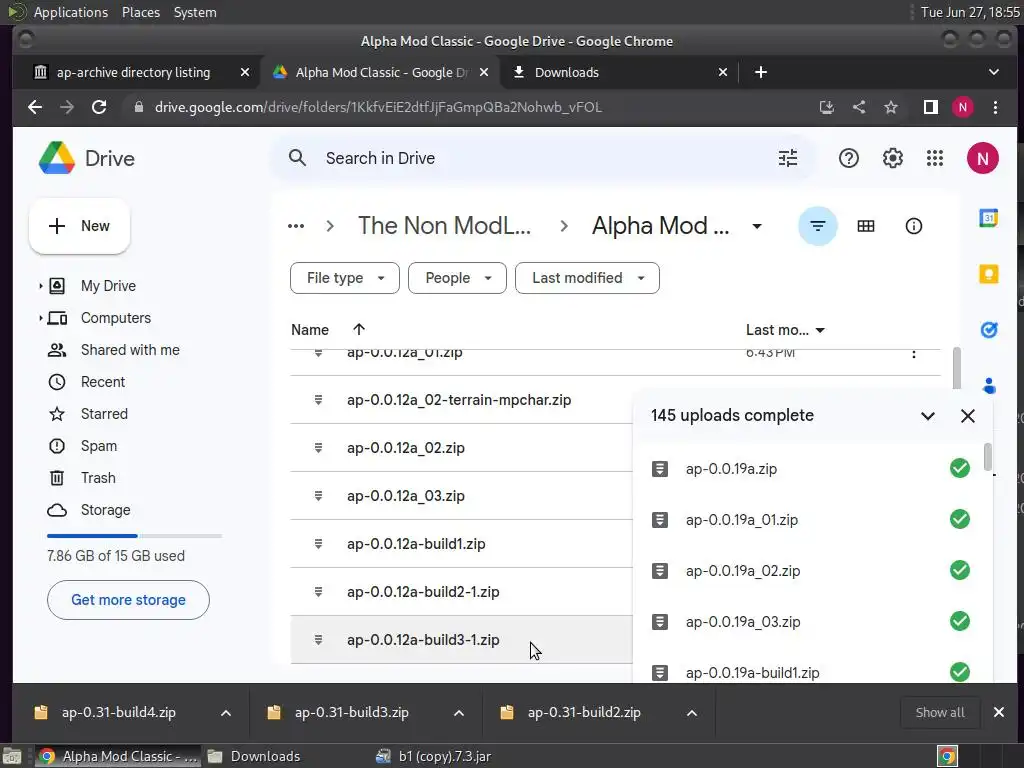The height and width of the screenshot is (768, 1024).
Task: Open Contacts side panel icon
Action: [989, 385]
